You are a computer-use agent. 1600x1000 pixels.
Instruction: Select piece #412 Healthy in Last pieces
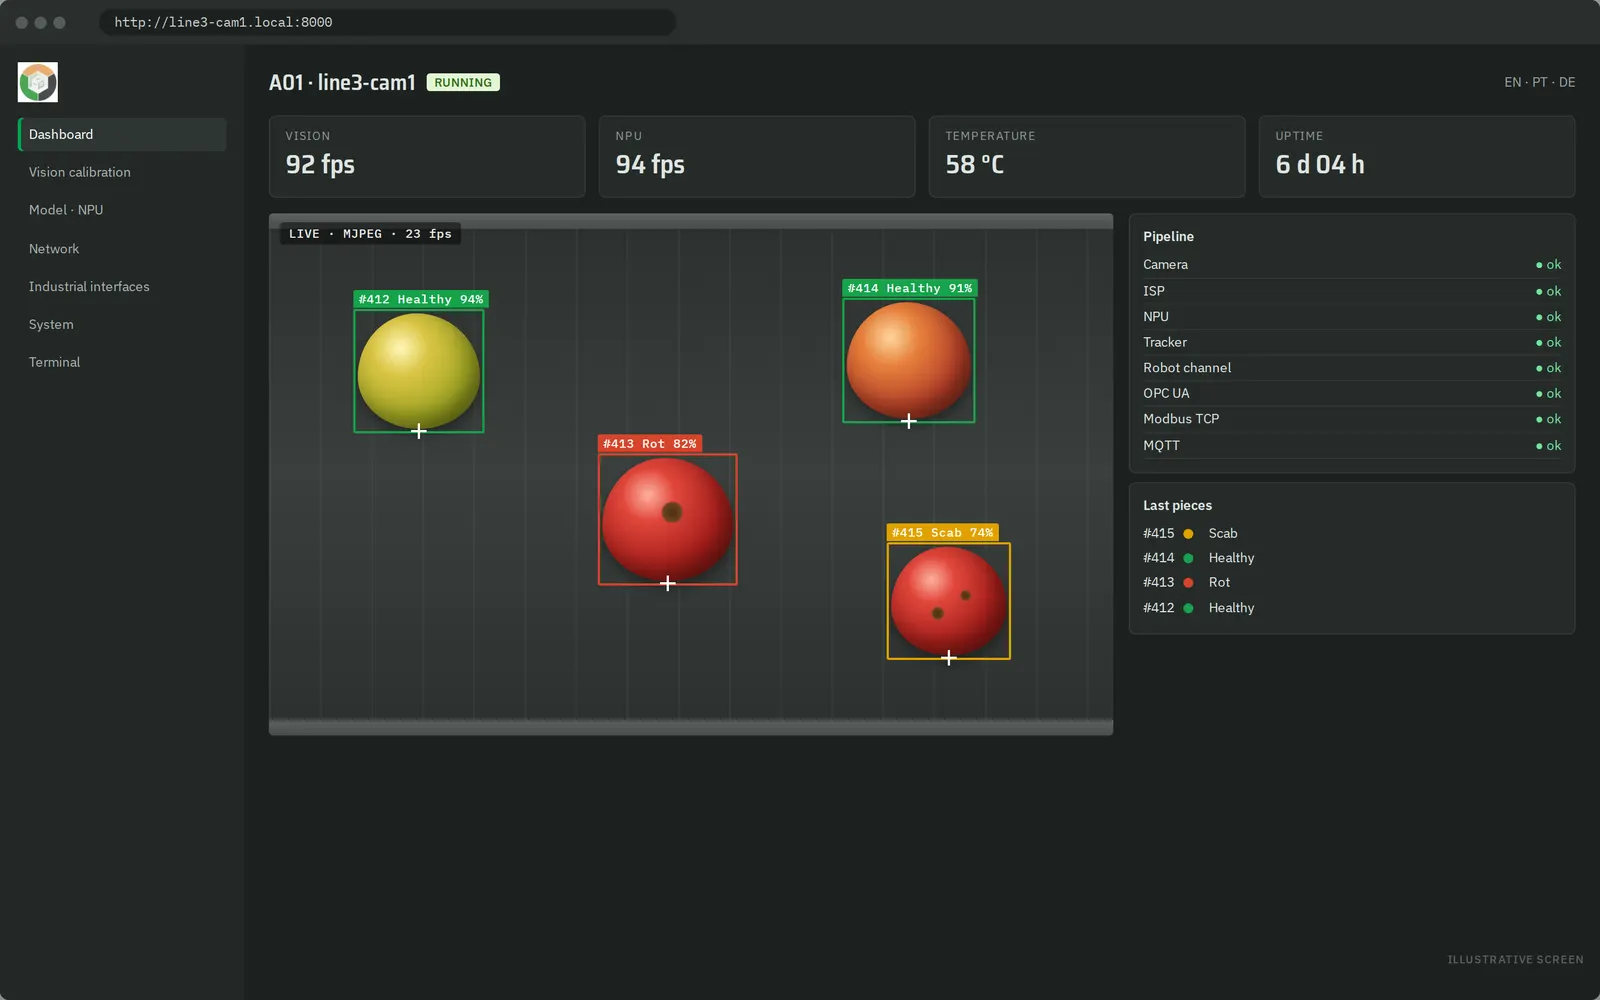1352,607
